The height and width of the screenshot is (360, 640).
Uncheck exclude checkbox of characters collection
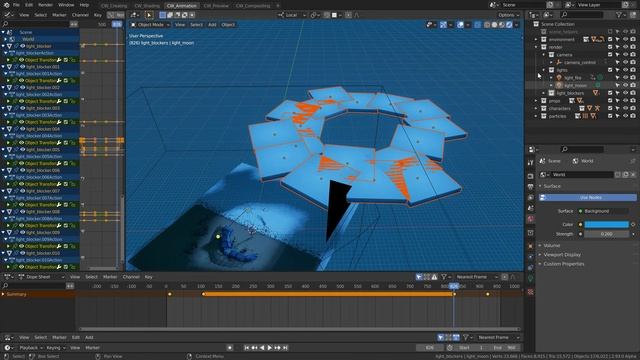[610, 108]
